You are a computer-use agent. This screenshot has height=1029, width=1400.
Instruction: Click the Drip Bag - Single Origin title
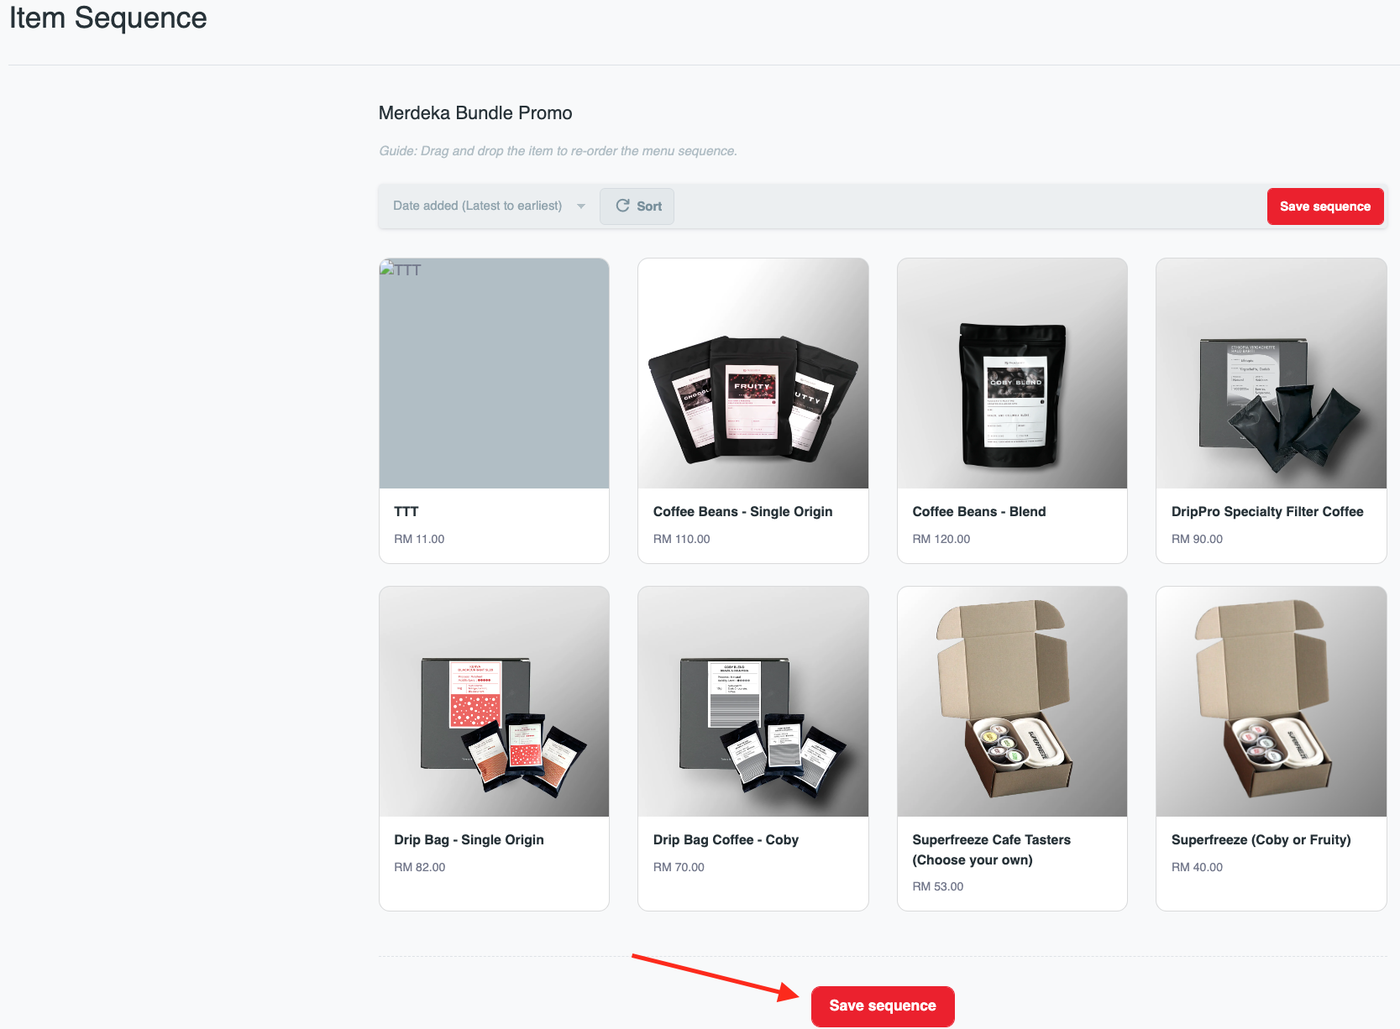point(469,840)
